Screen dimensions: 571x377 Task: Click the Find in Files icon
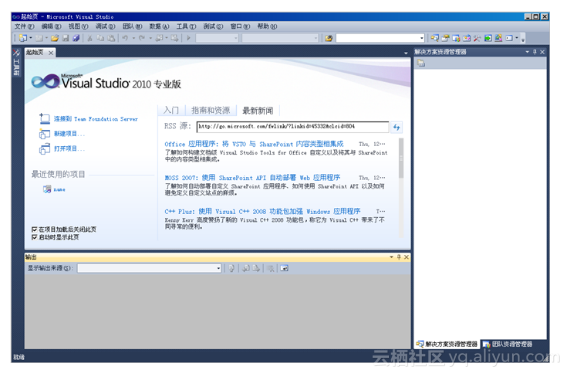[x=328, y=38]
